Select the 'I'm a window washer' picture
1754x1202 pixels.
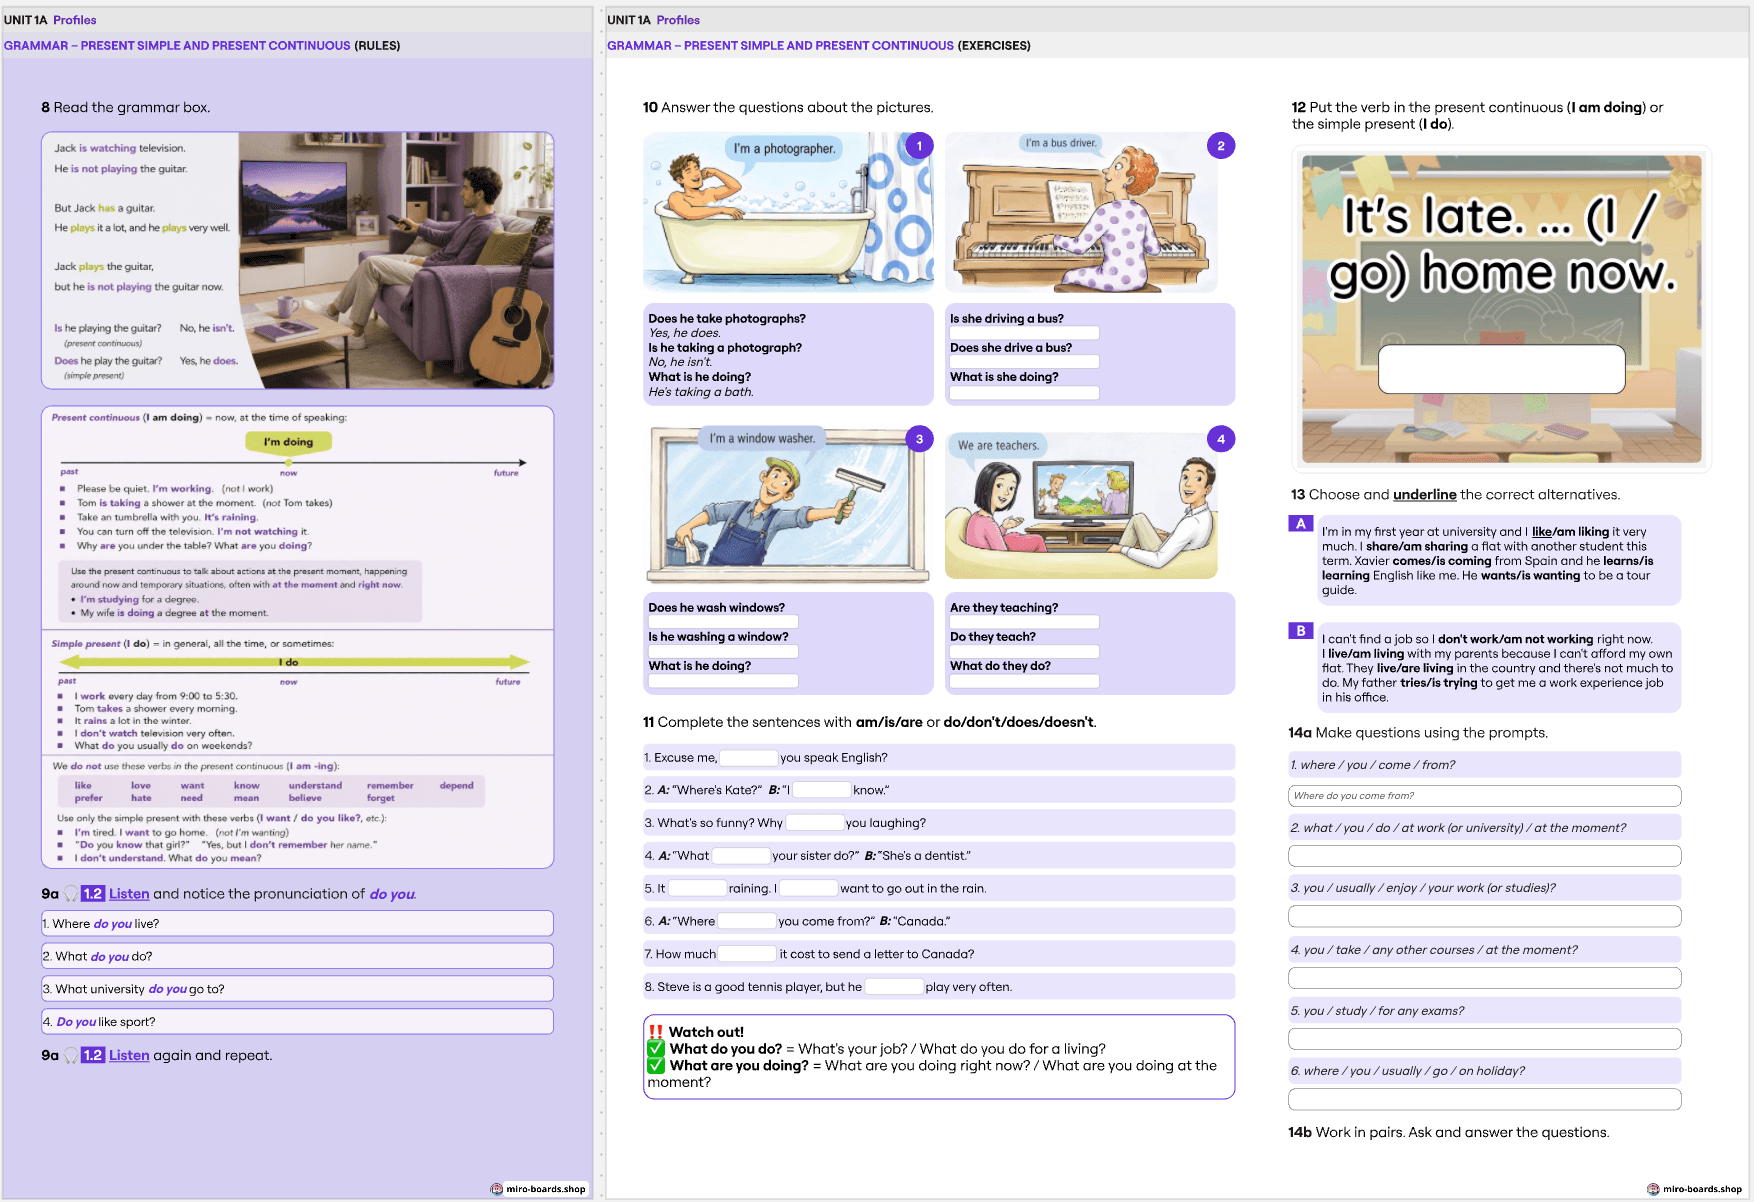(788, 504)
